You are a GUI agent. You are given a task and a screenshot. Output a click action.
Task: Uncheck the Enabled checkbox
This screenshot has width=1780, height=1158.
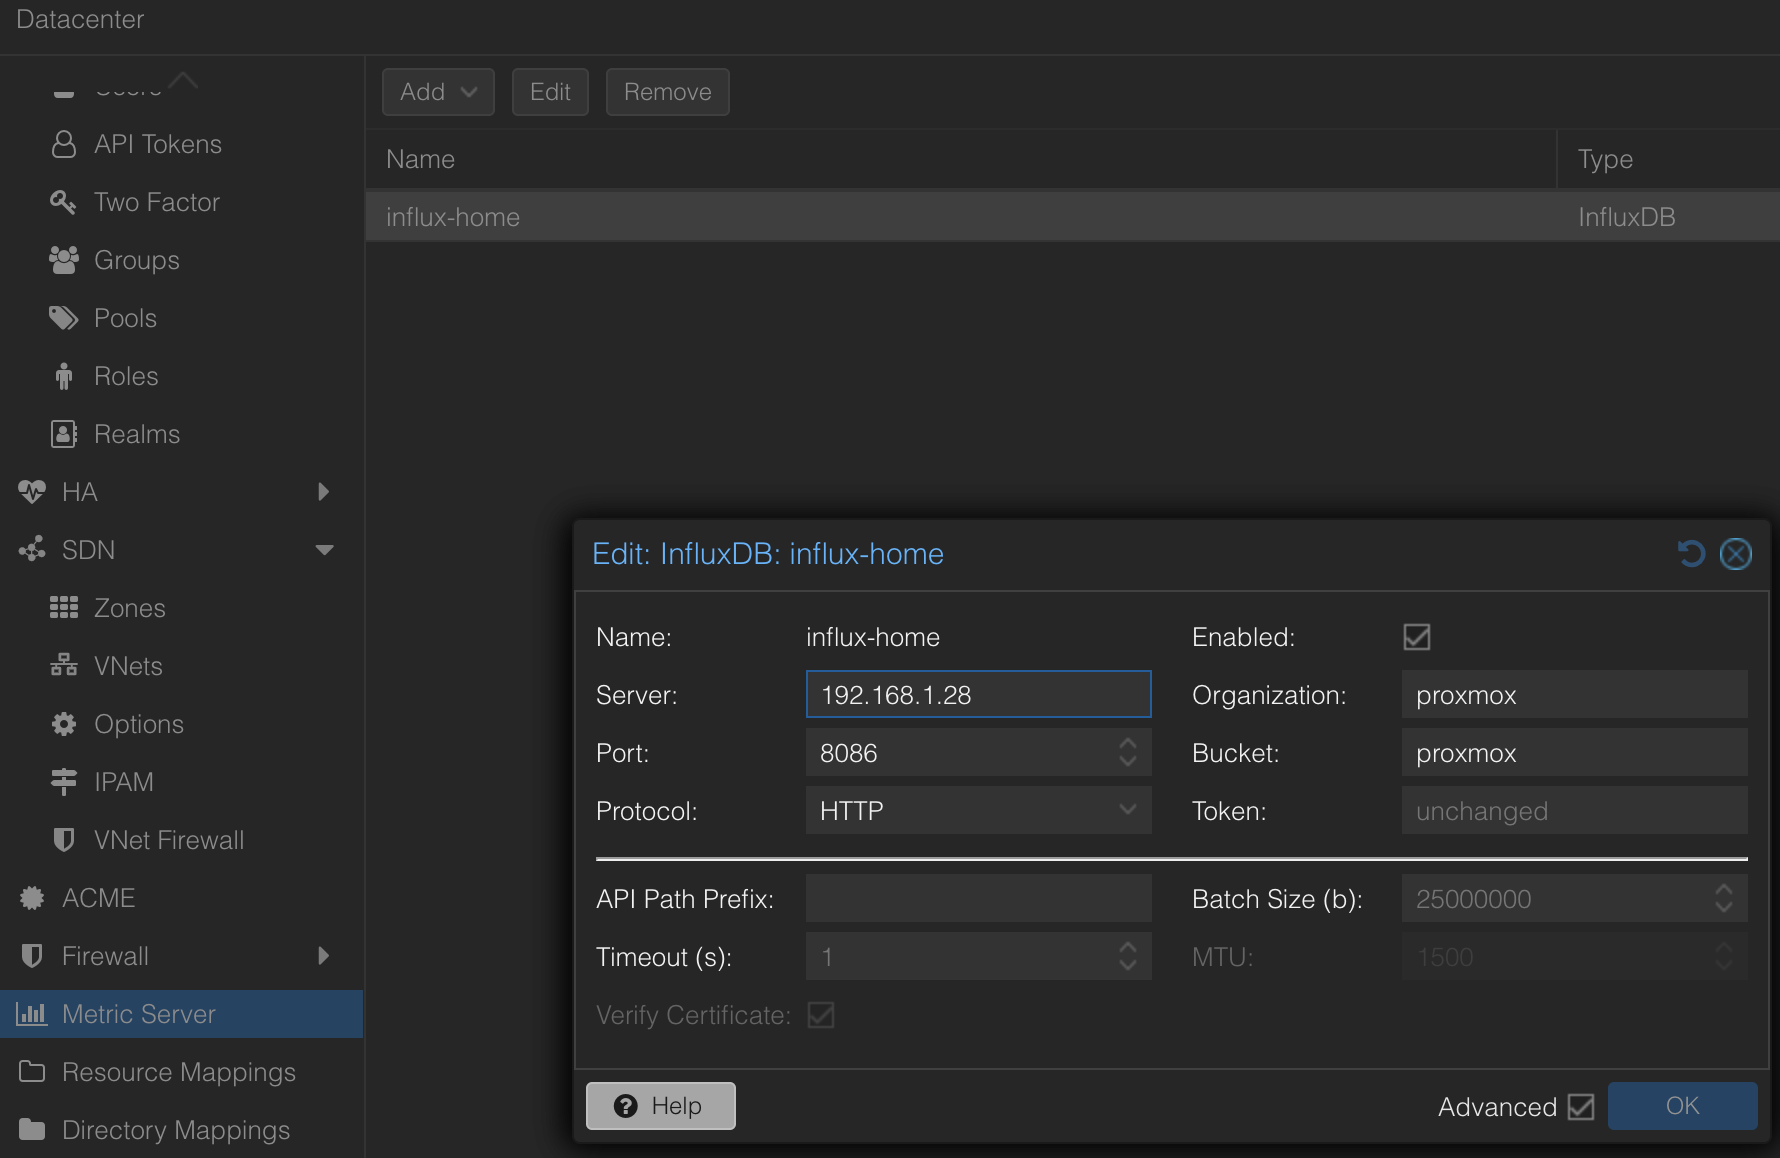1417,637
